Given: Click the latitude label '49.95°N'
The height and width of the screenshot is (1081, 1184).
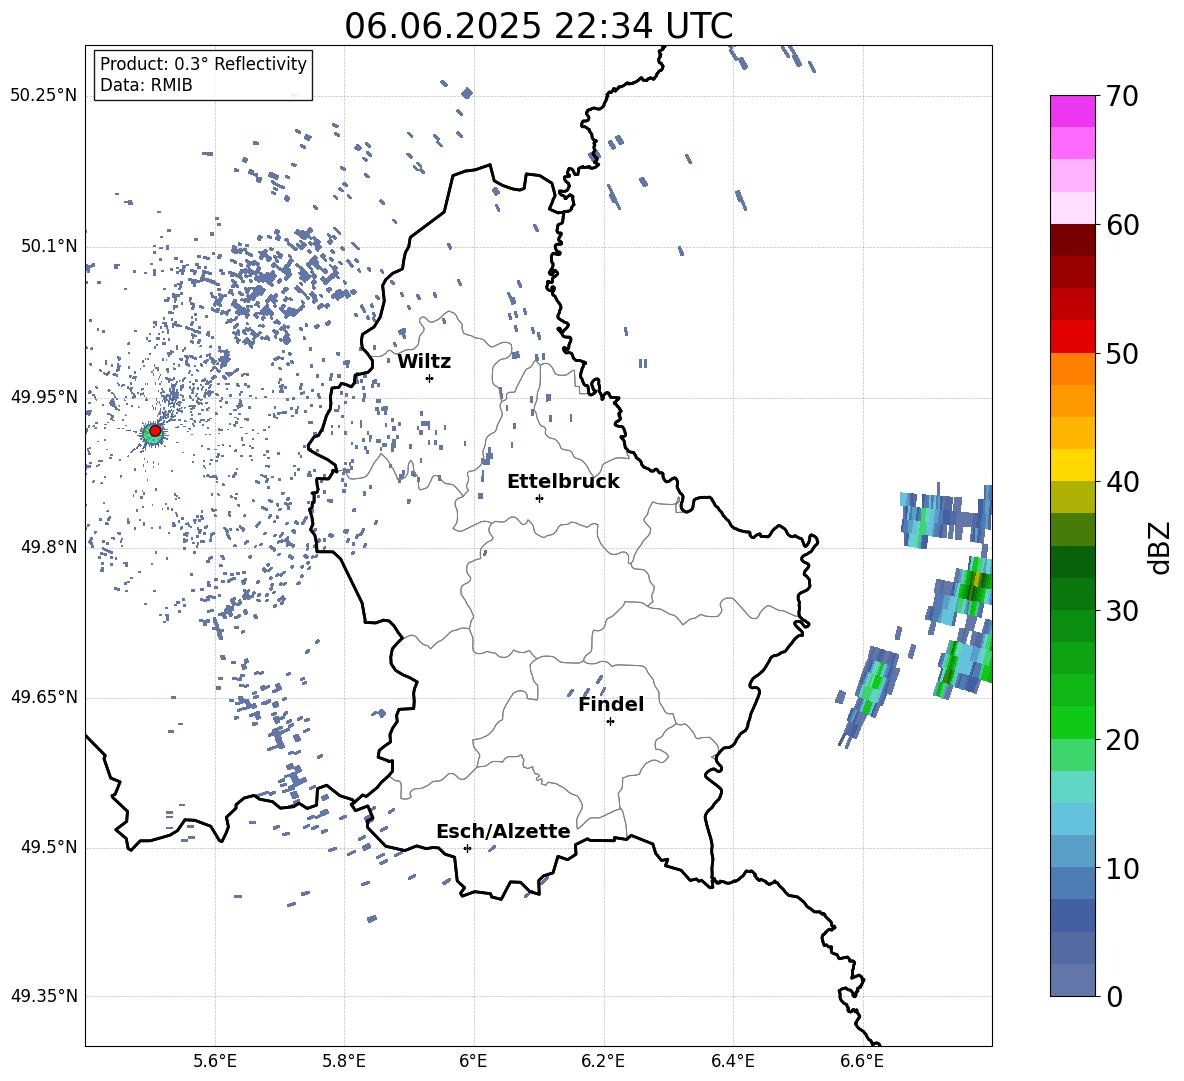Looking at the screenshot, I should point(44,397).
